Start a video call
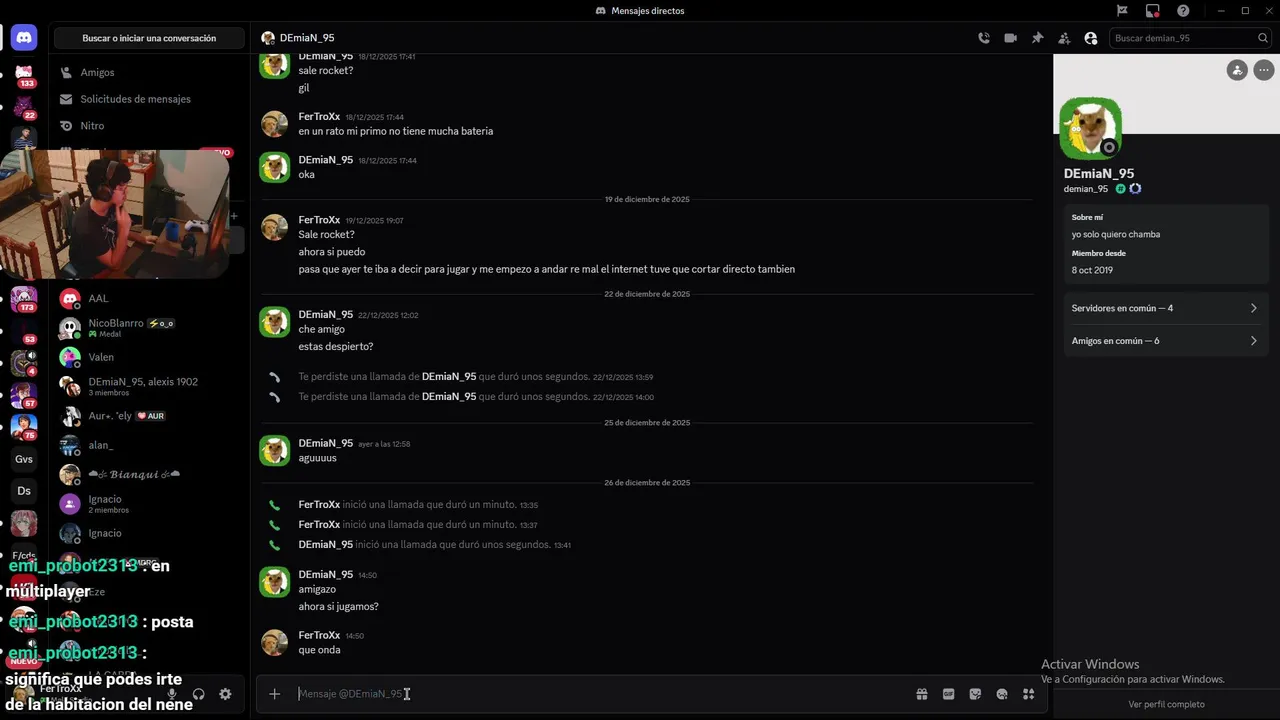This screenshot has height=720, width=1280. [1010, 38]
